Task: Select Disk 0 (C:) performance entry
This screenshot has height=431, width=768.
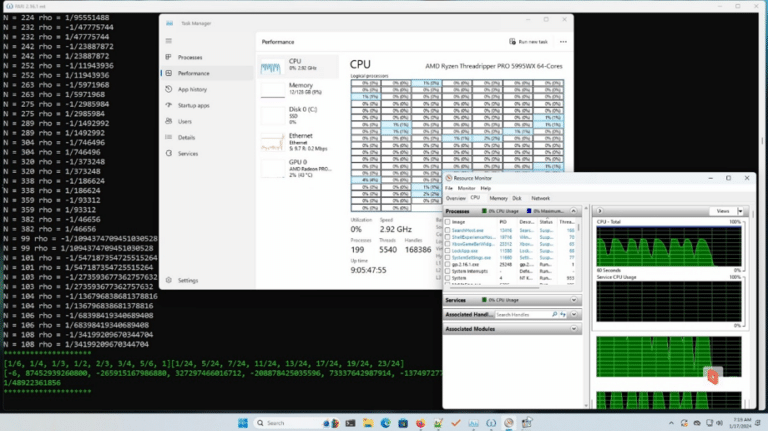Action: point(298,116)
